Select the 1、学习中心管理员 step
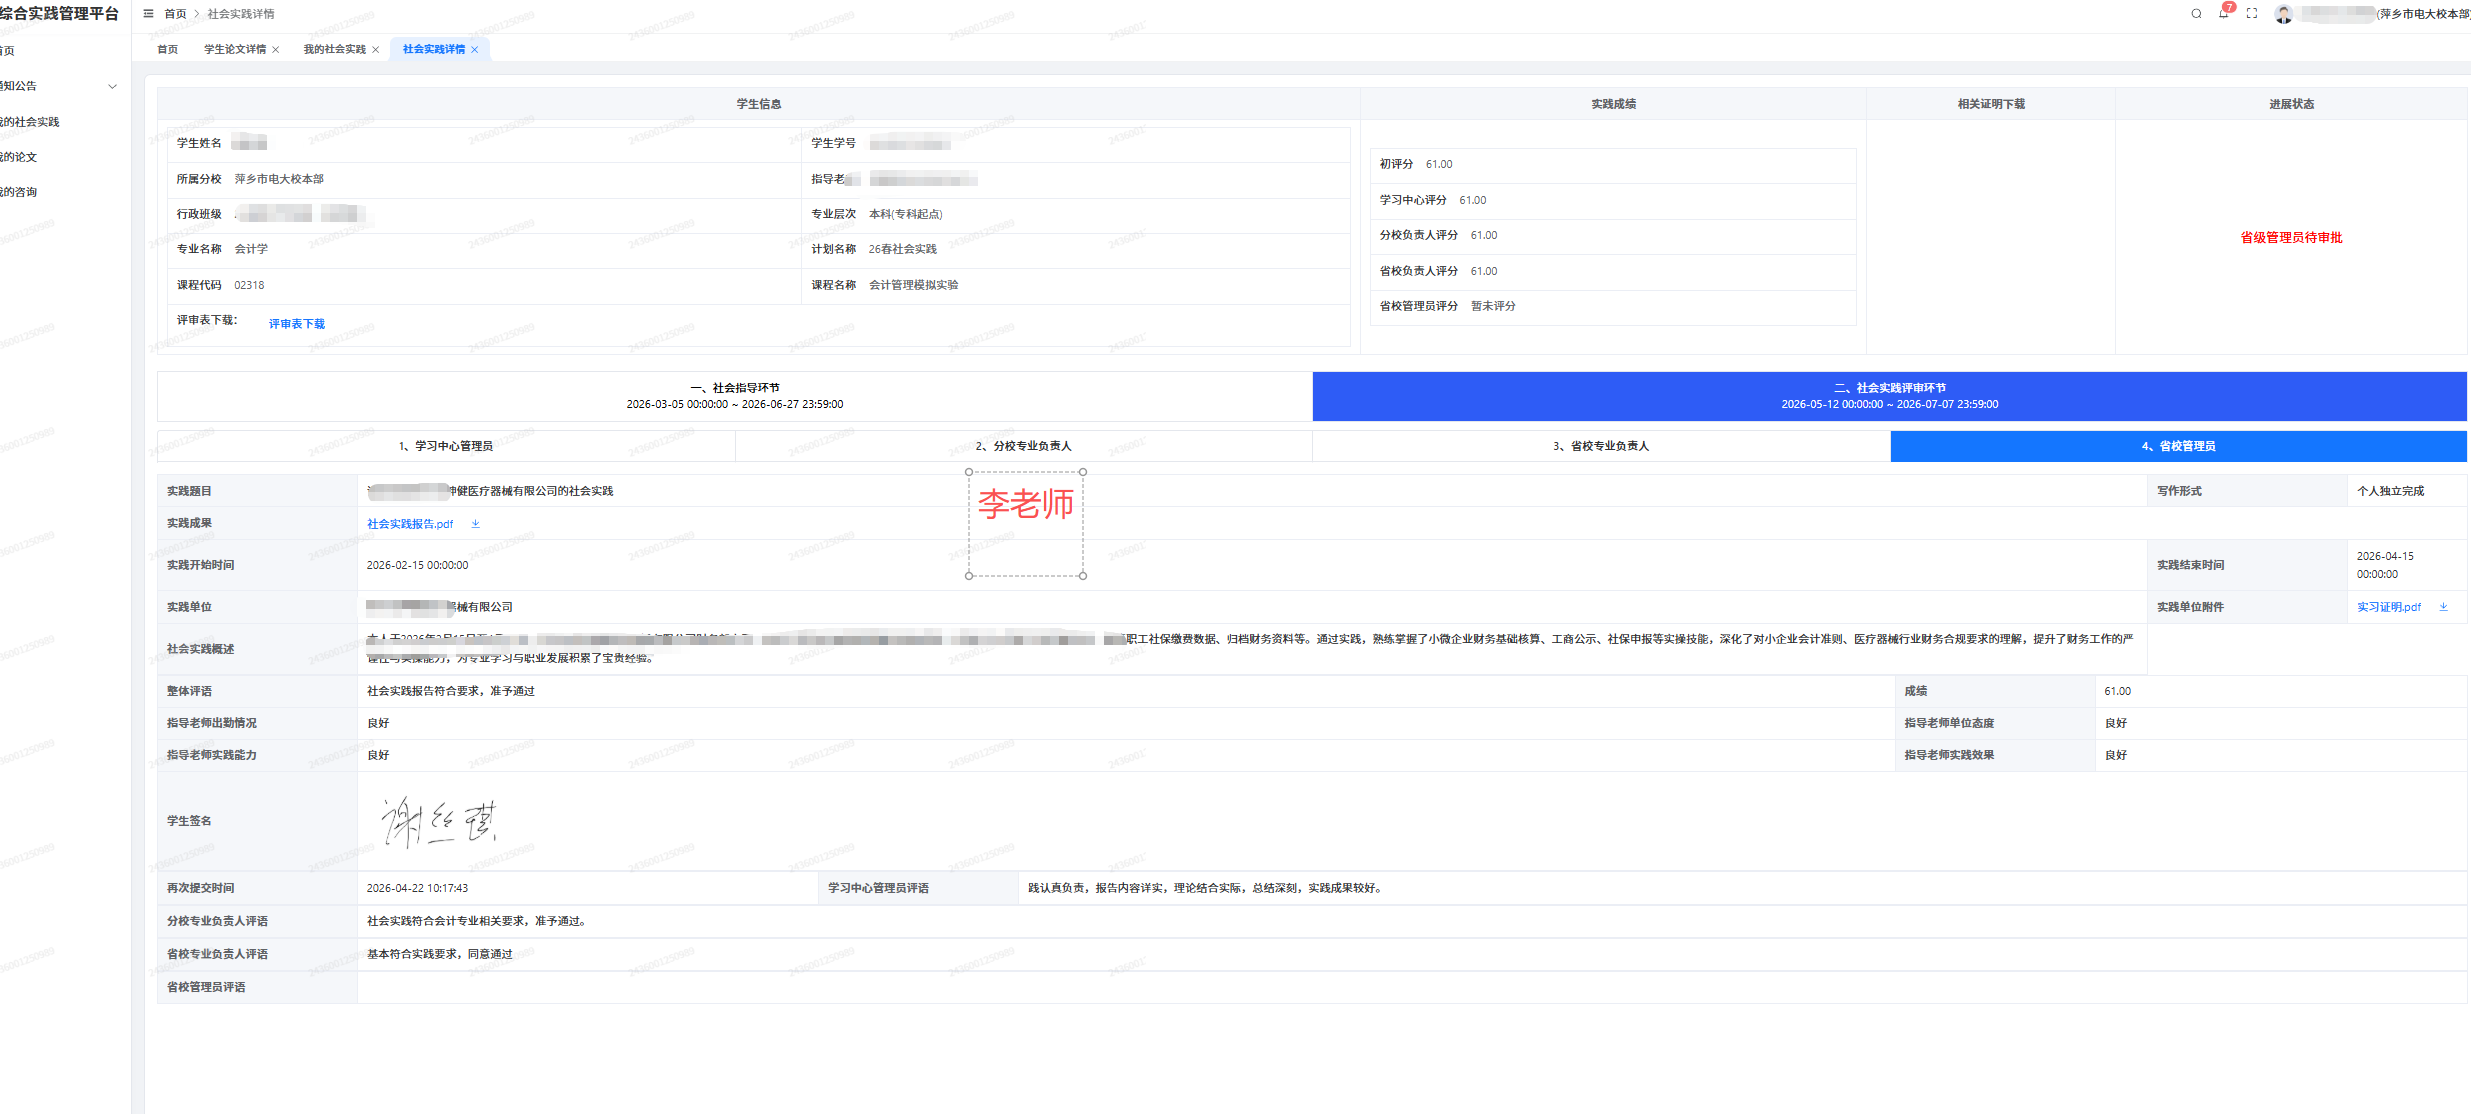This screenshot has height=1114, width=2471. coord(446,446)
